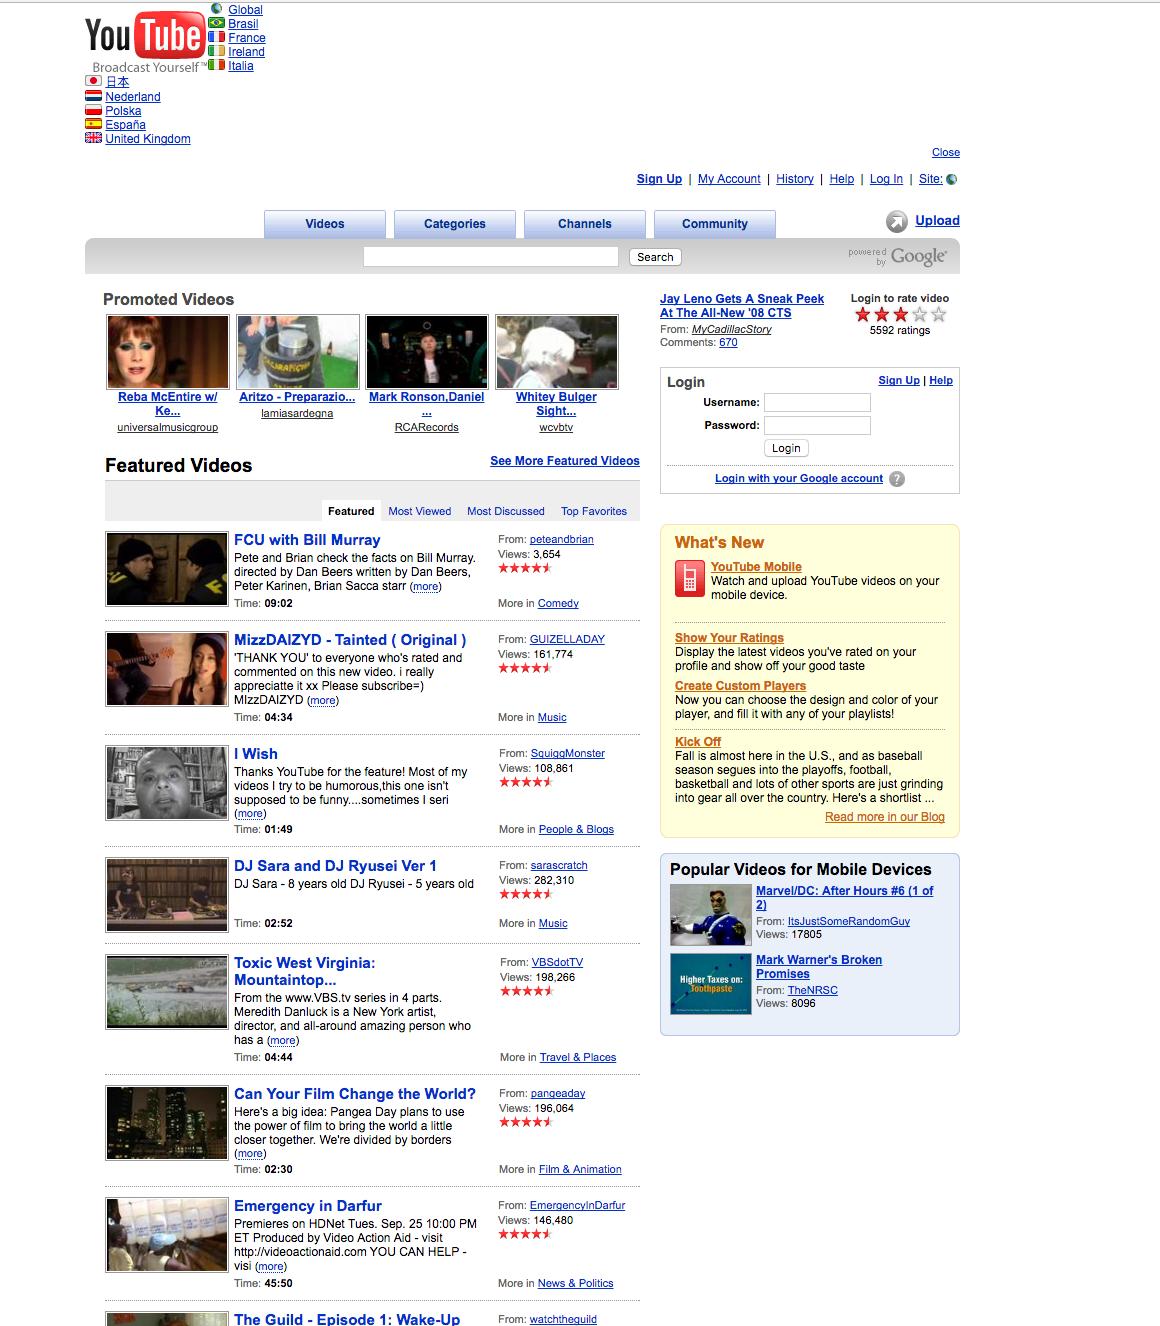
Task: Click the Google account help question icon
Action: click(897, 479)
